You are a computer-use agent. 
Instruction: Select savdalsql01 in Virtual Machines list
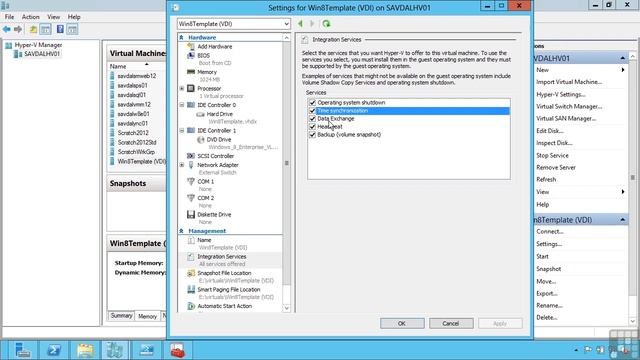(131, 95)
